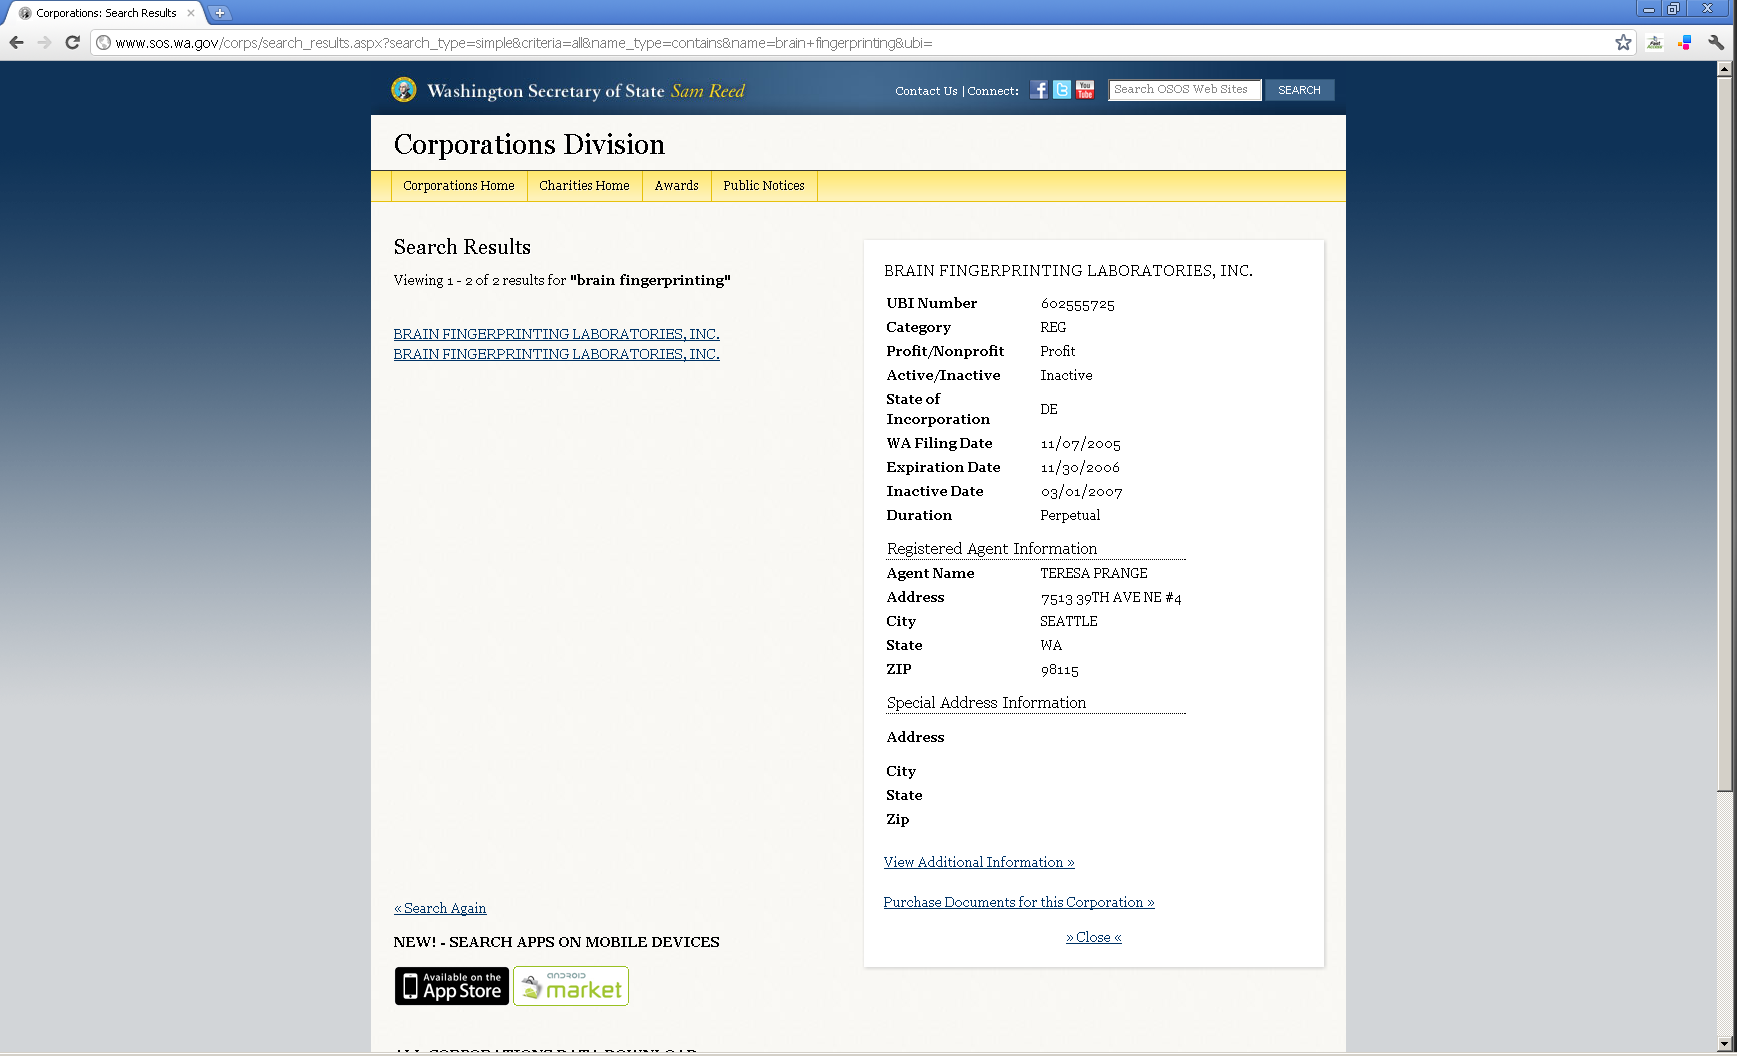Image resolution: width=1737 pixels, height=1056 pixels.
Task: Open the wrench settings menu
Action: click(x=1716, y=42)
